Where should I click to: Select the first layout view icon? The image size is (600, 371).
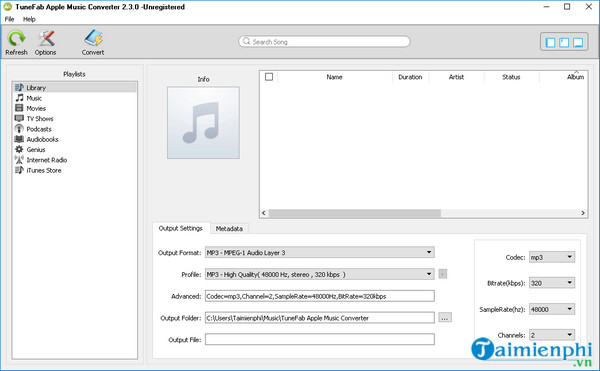click(x=550, y=42)
